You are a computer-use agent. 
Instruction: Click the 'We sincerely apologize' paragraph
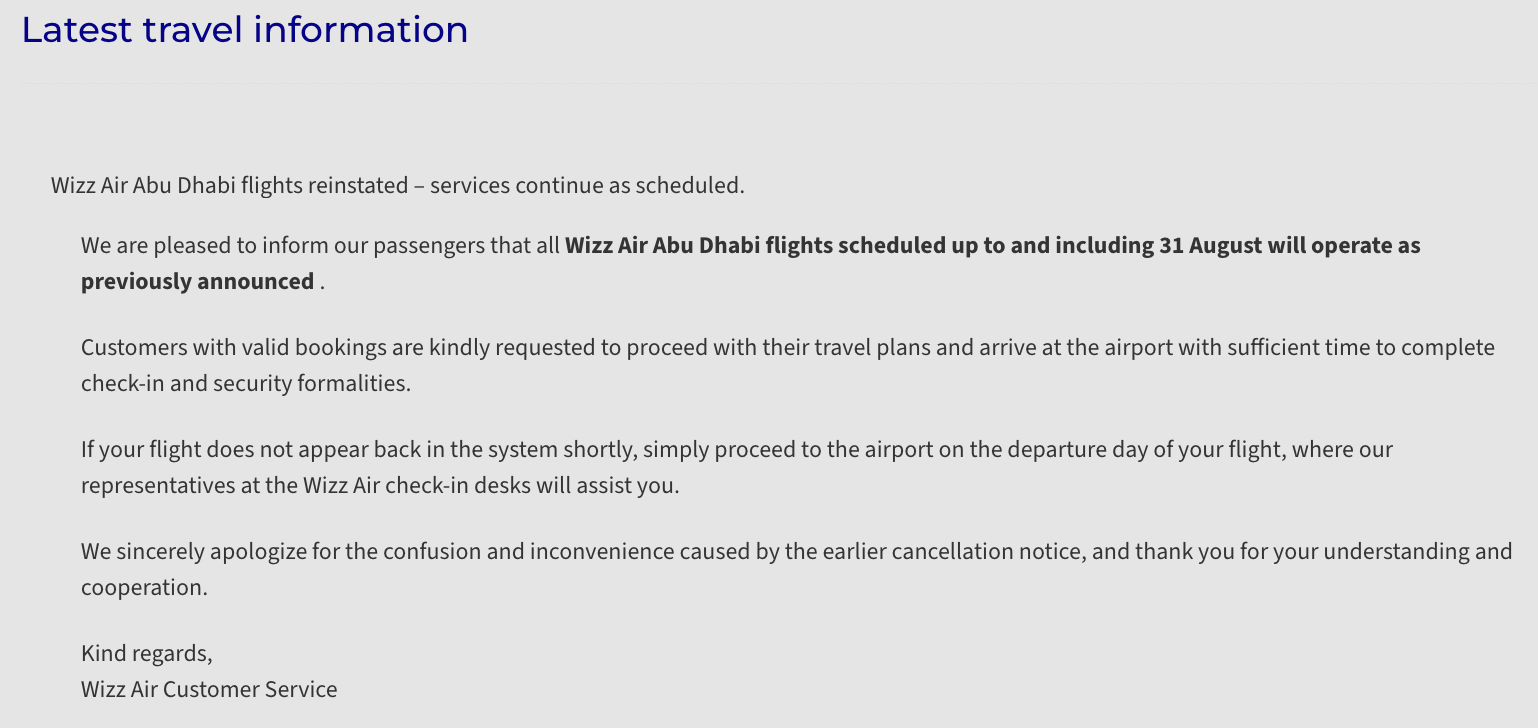796,570
